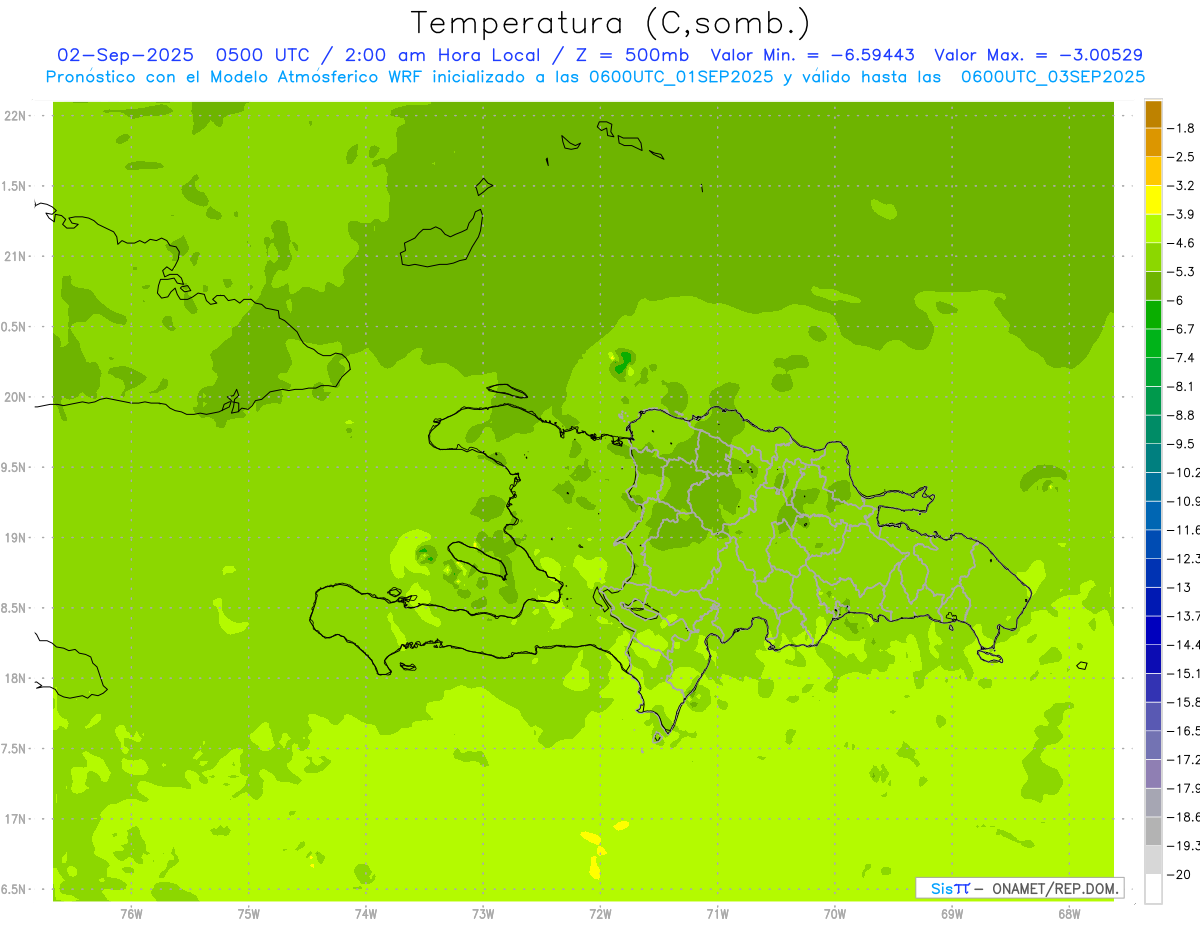This screenshot has width=1200, height=927.
Task: Click the "70W" longitude label
Action: pos(834,914)
